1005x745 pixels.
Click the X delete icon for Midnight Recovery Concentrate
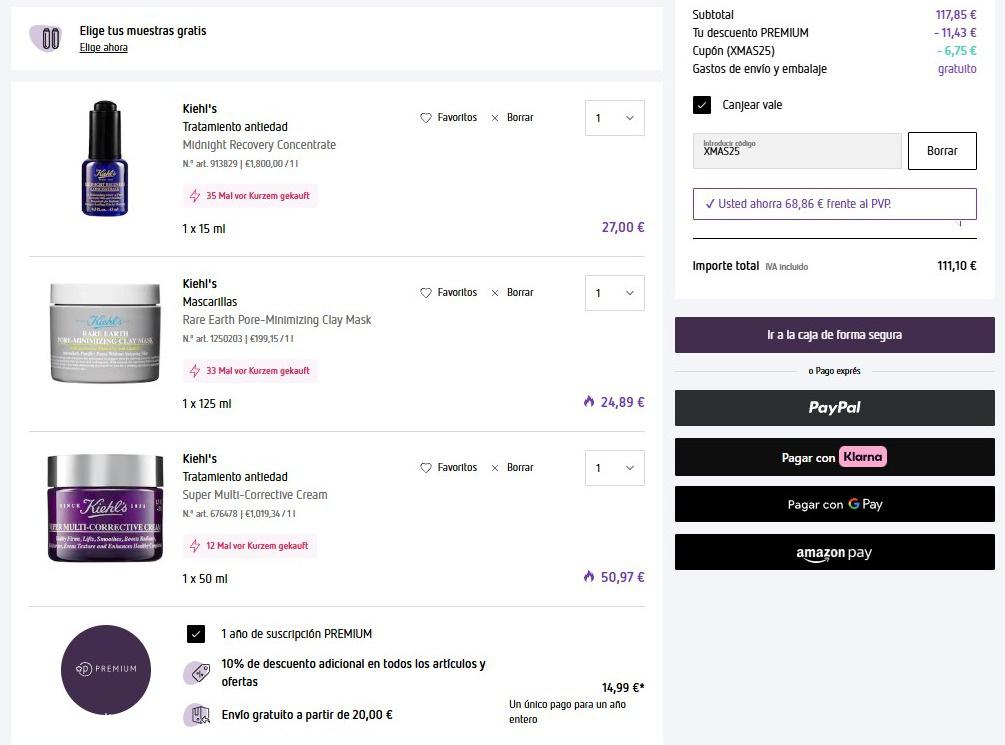point(495,118)
